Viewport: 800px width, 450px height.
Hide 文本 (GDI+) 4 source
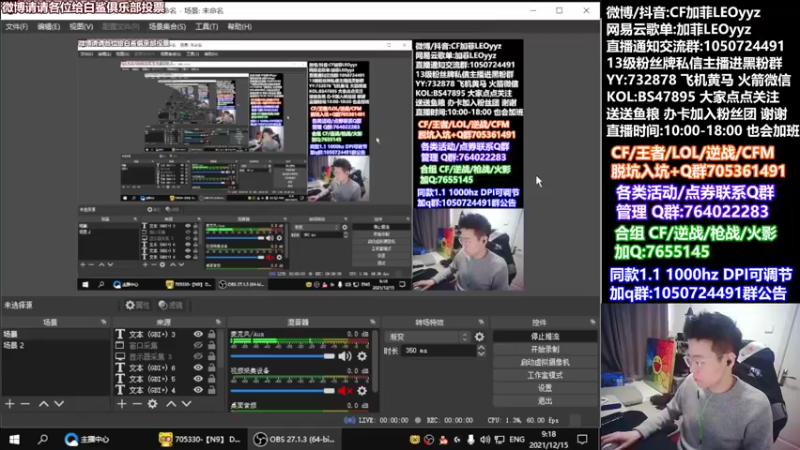[x=198, y=390]
